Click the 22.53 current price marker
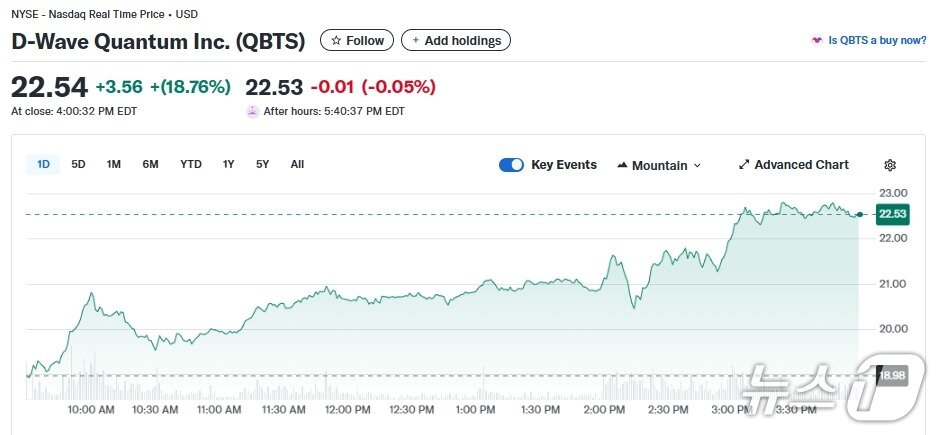Screen dimensions: 939x435 pos(890,214)
